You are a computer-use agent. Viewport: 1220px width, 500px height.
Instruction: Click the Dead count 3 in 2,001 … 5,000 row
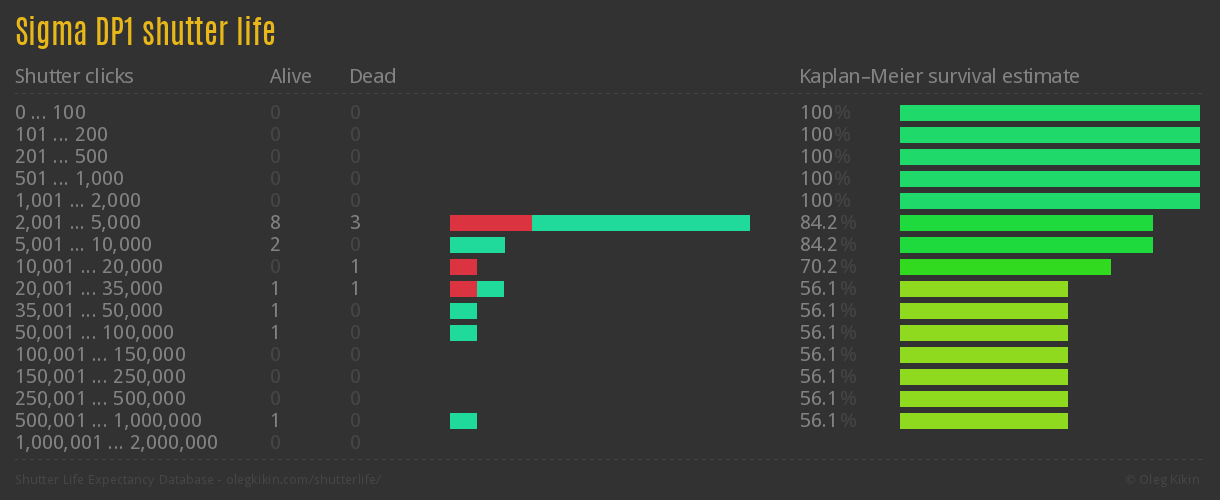pos(355,223)
